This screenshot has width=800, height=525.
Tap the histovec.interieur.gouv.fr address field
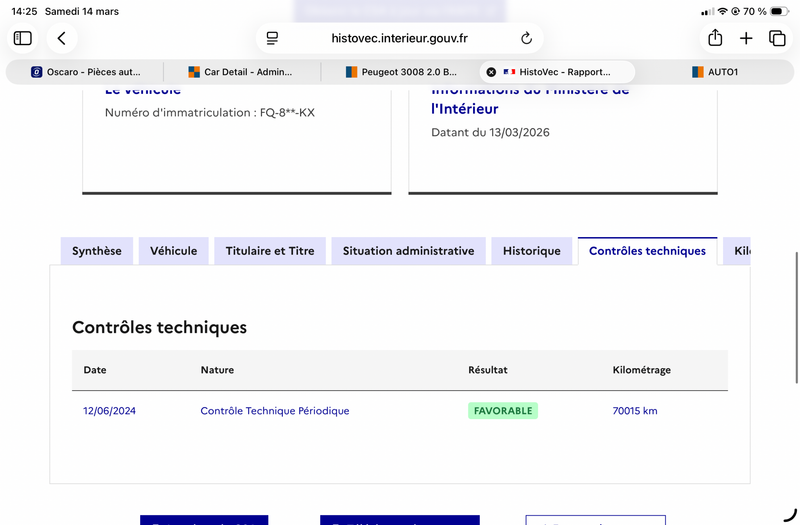[399, 38]
